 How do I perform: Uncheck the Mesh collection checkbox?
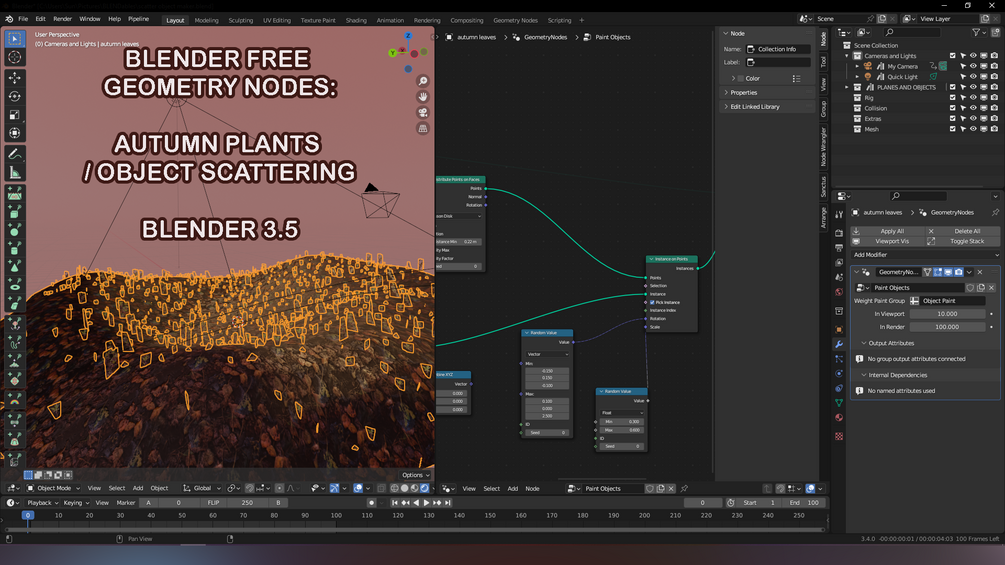pos(952,129)
